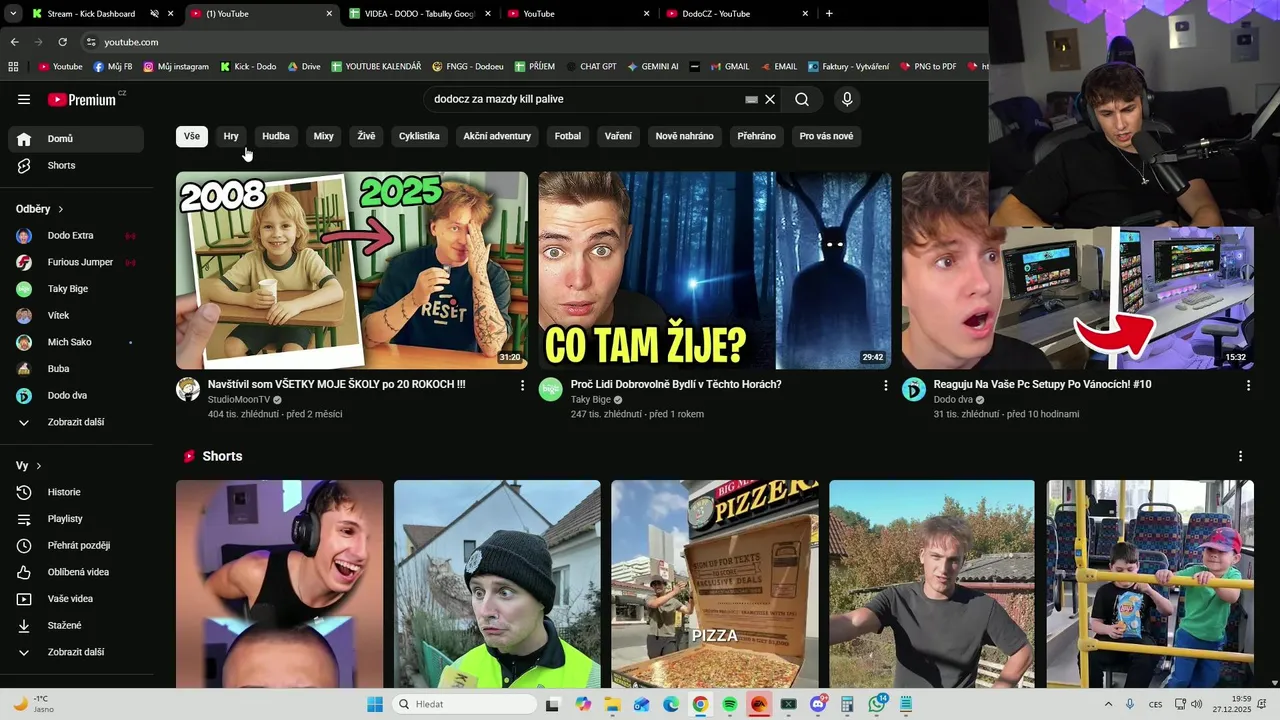Open YOUTUBE KALENDÁŘ bookmark
The height and width of the screenshot is (720, 1280).
pyautogui.click(x=375, y=67)
